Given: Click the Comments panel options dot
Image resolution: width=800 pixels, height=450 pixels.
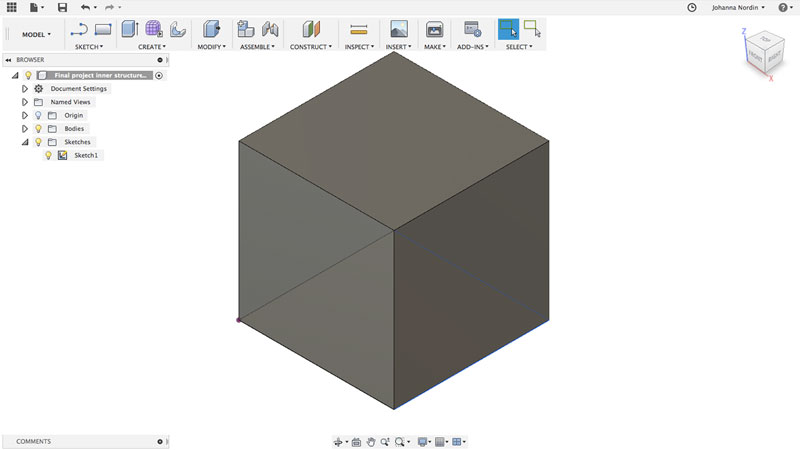Looking at the screenshot, I should (x=160, y=441).
